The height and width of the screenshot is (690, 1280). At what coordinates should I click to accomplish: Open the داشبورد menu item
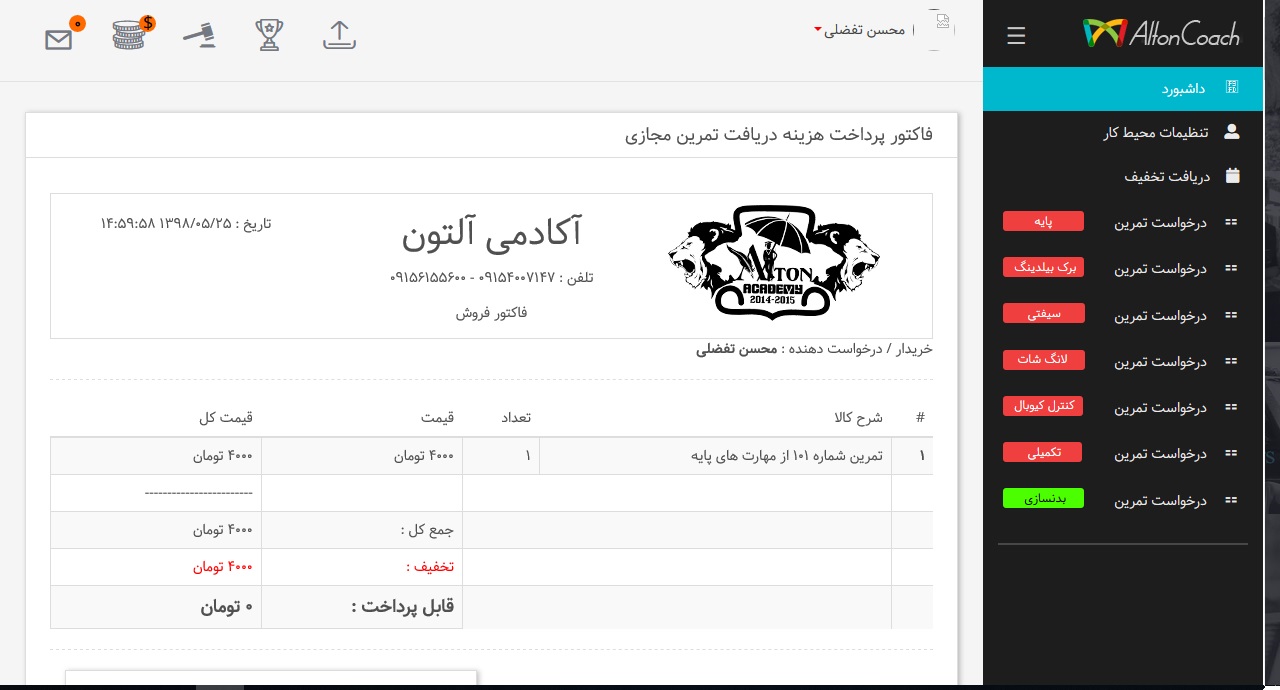(1123, 89)
